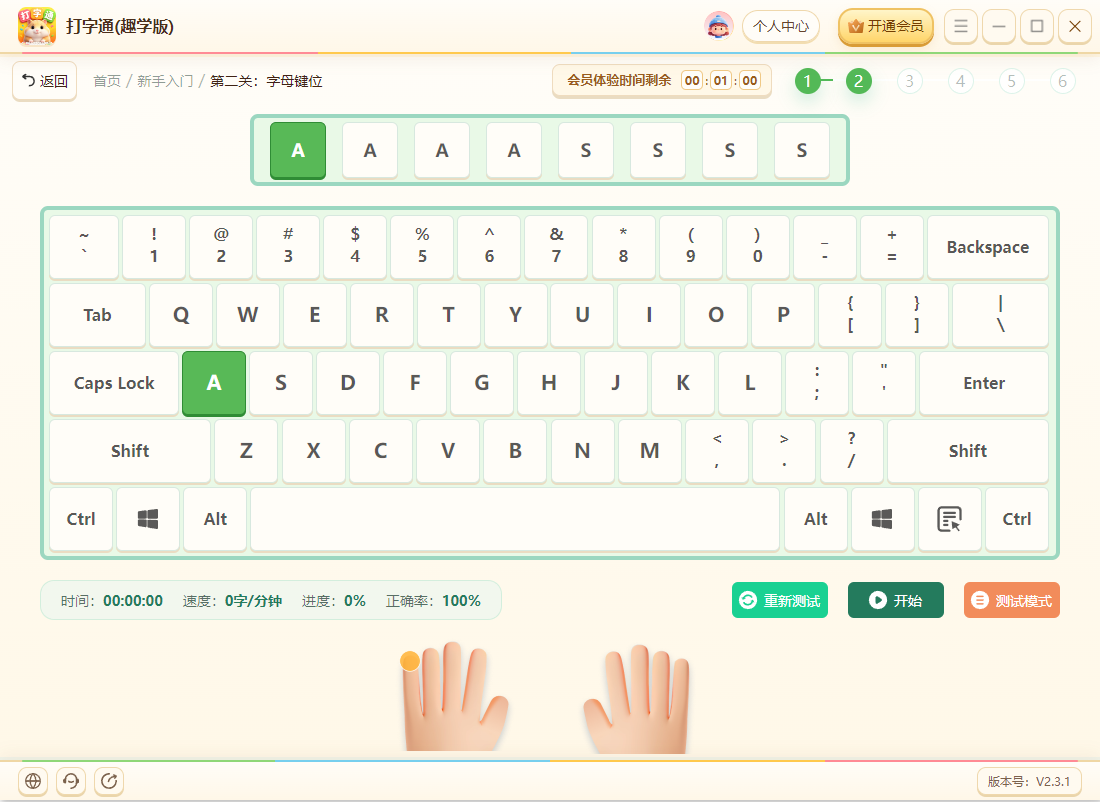Start practice with 开始 button
The height and width of the screenshot is (802, 1100).
(896, 601)
